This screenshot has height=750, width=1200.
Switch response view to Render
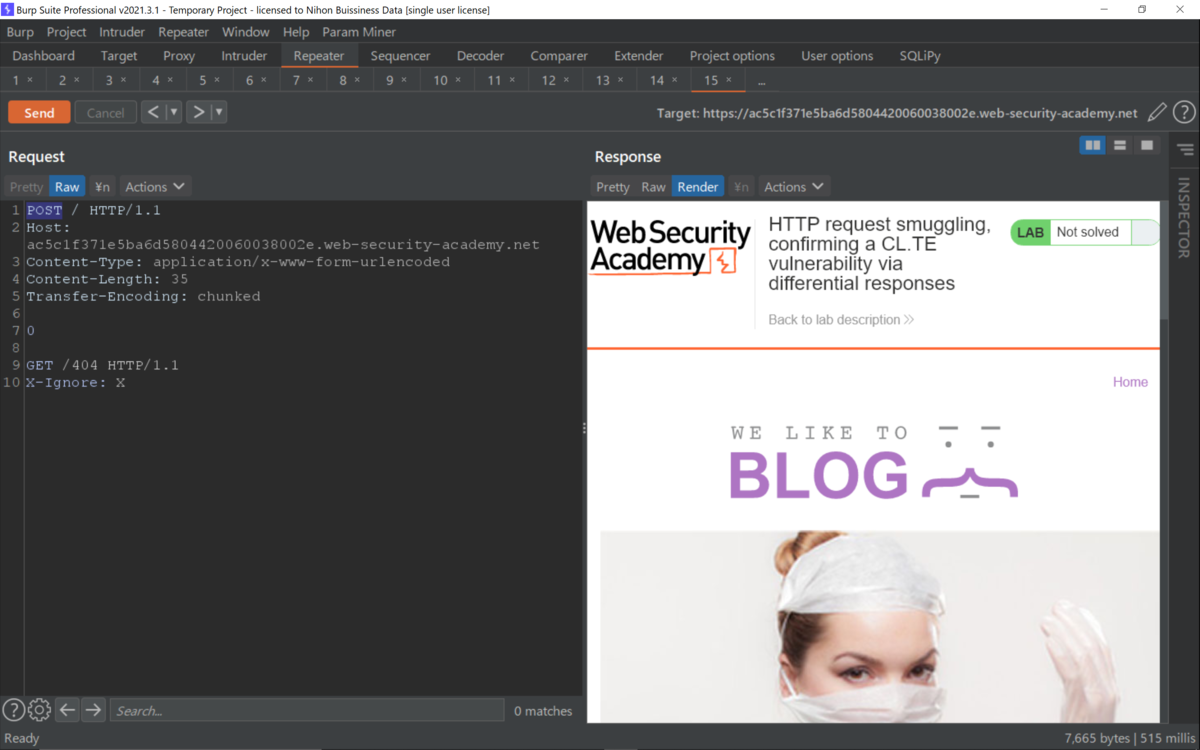coord(697,187)
